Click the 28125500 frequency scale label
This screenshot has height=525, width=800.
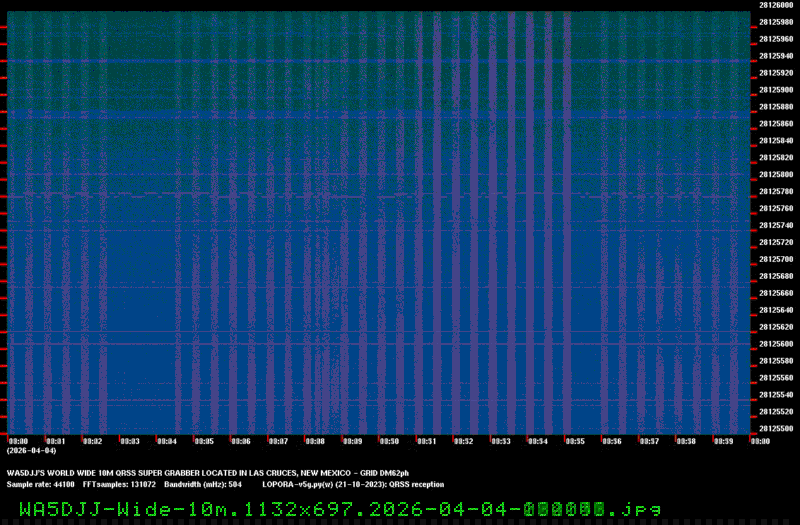coord(776,428)
